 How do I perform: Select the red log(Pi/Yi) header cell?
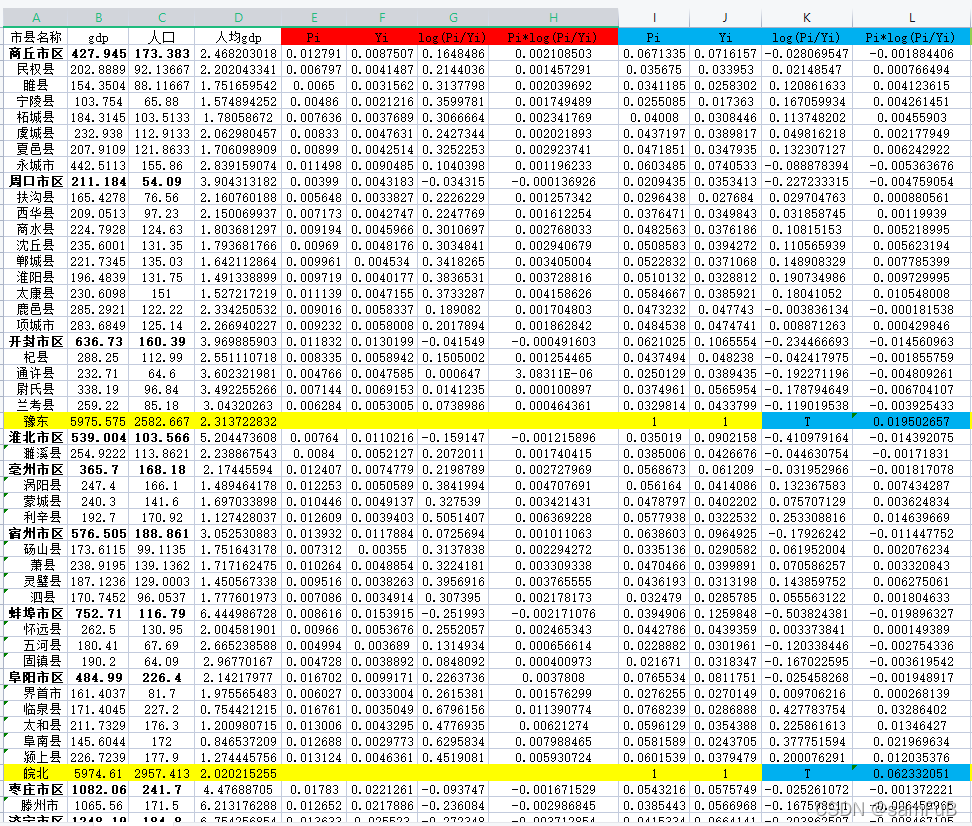pos(453,37)
